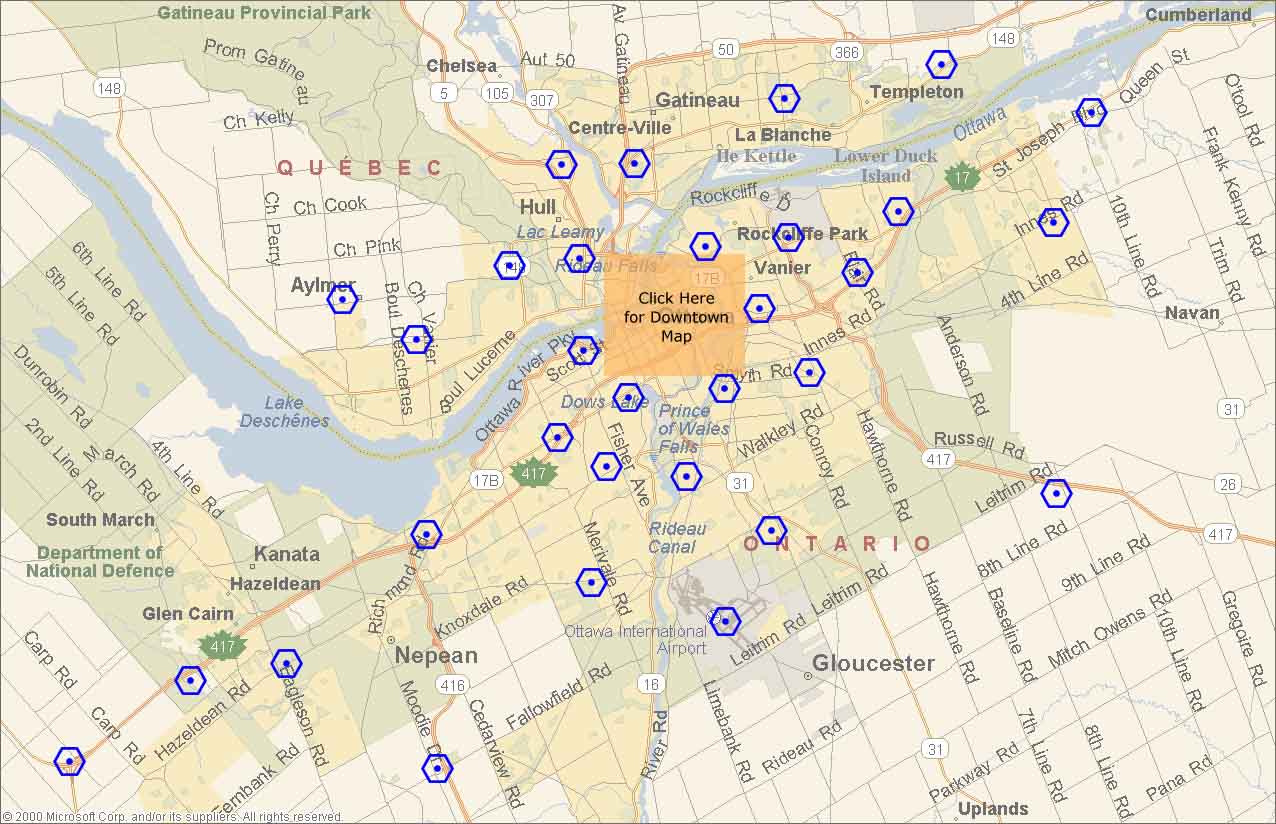Pick the hexagon marker just above the downtown box
The image size is (1276, 824).
[705, 246]
